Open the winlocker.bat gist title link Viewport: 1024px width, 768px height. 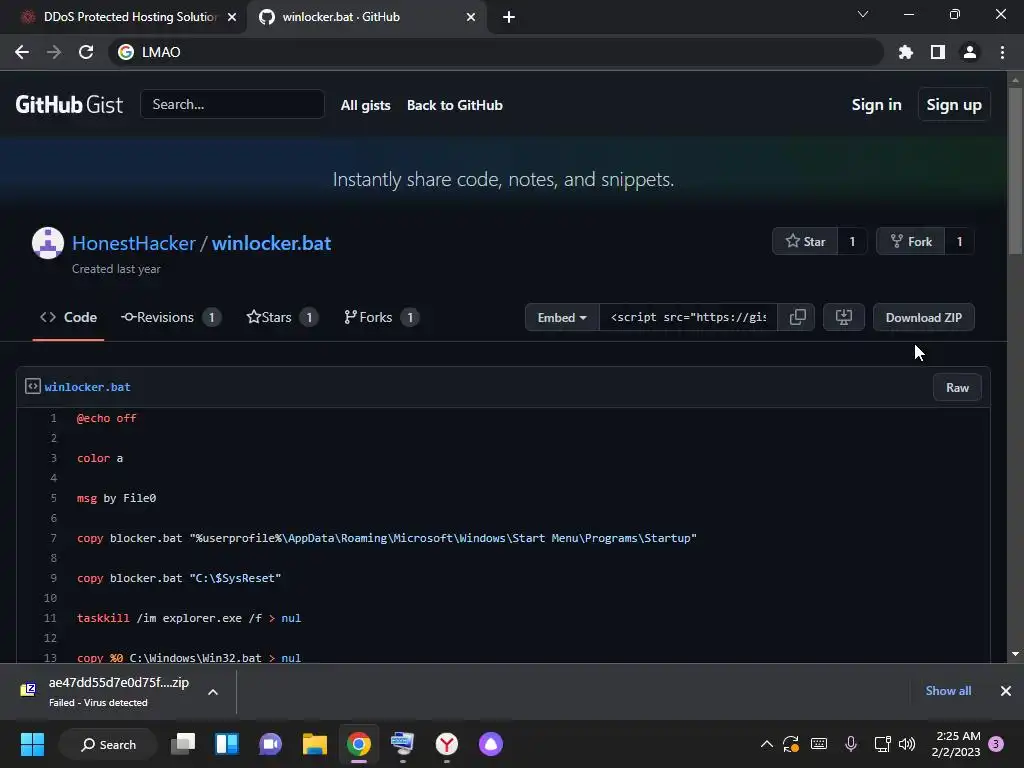(271, 243)
